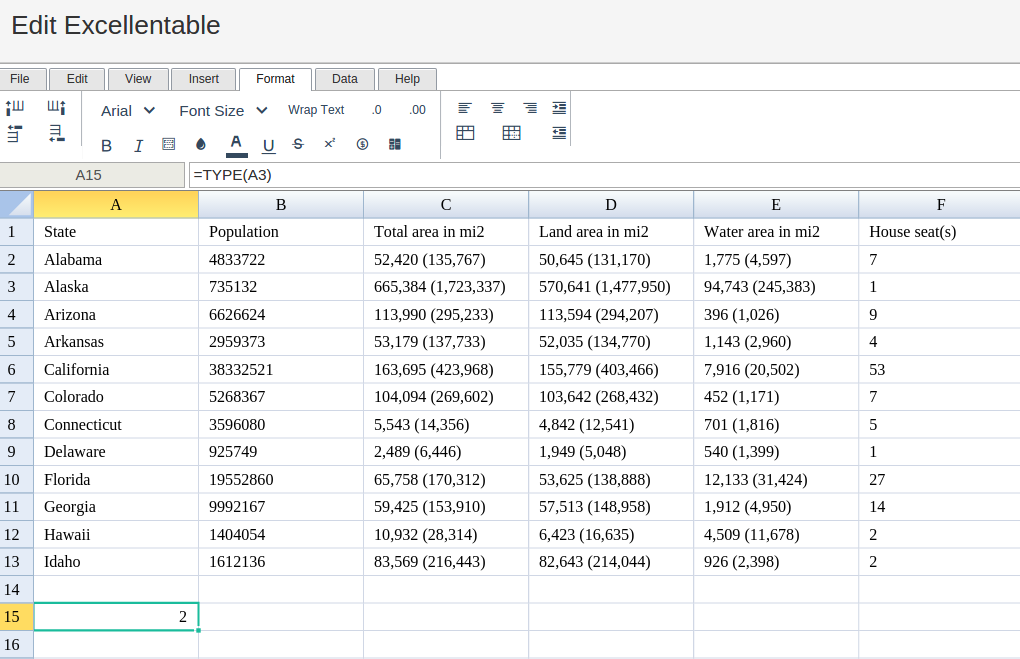Viewport: 1020px width, 659px height.
Task: Click the Wrap Text button
Action: coord(316,110)
